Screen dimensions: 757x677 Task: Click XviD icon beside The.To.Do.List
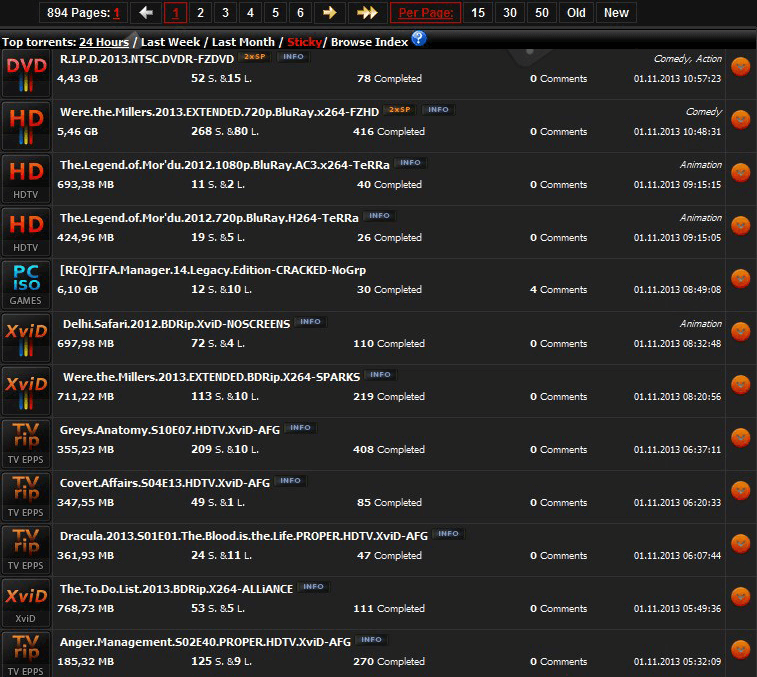(26, 603)
